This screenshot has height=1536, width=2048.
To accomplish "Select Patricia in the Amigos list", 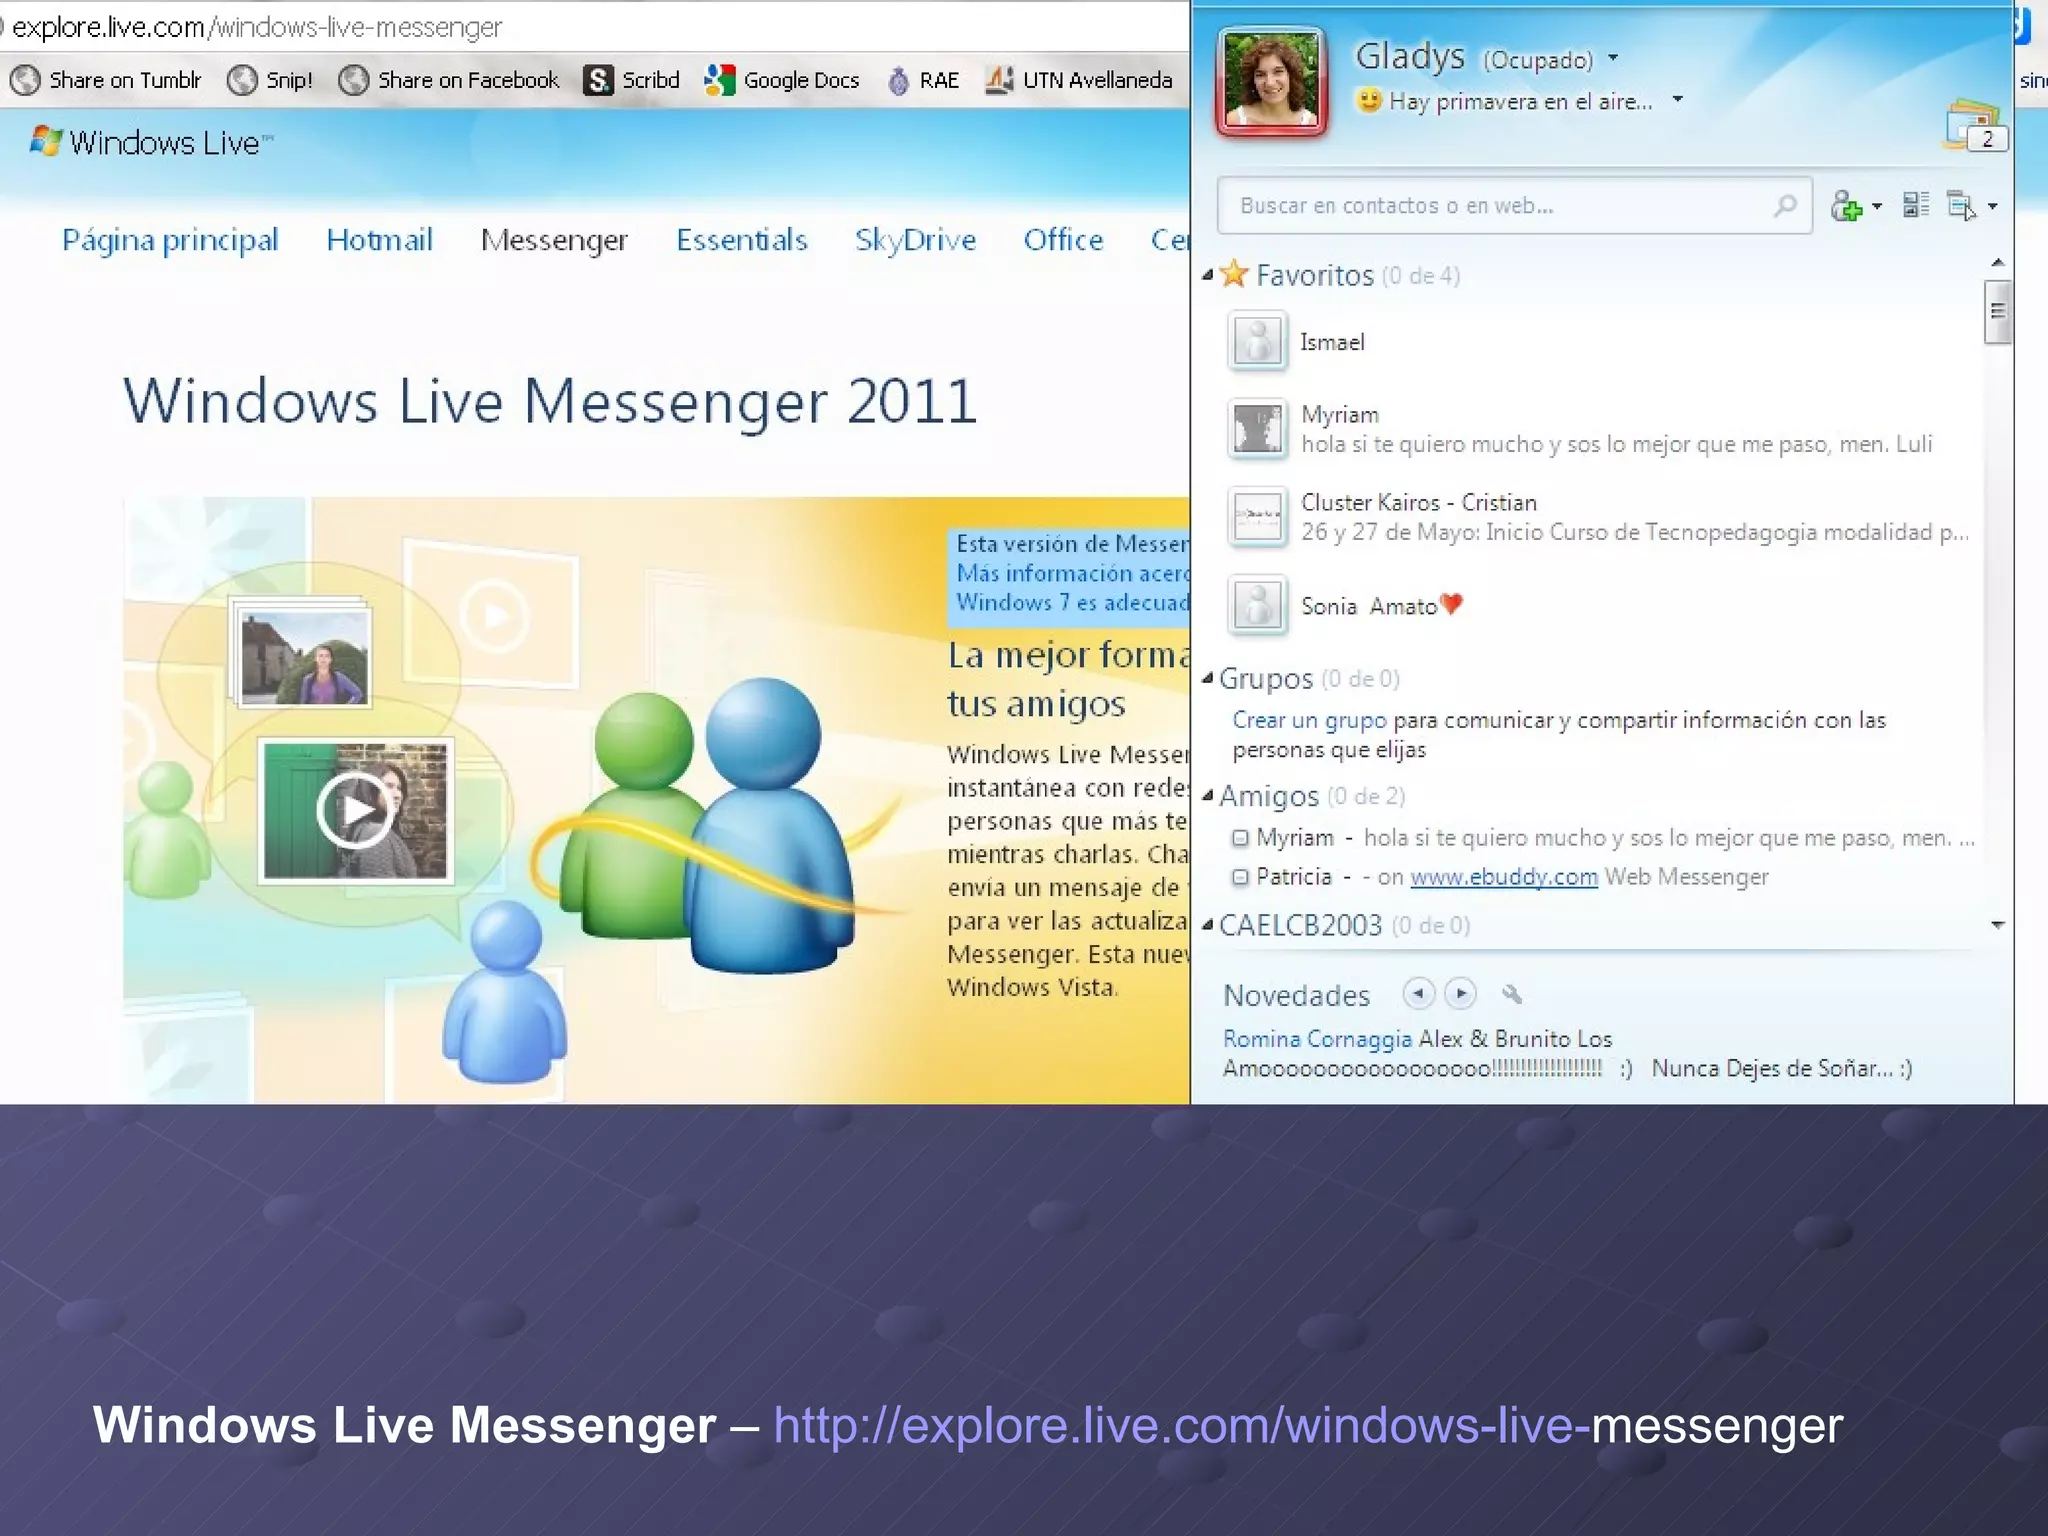I will [1293, 877].
